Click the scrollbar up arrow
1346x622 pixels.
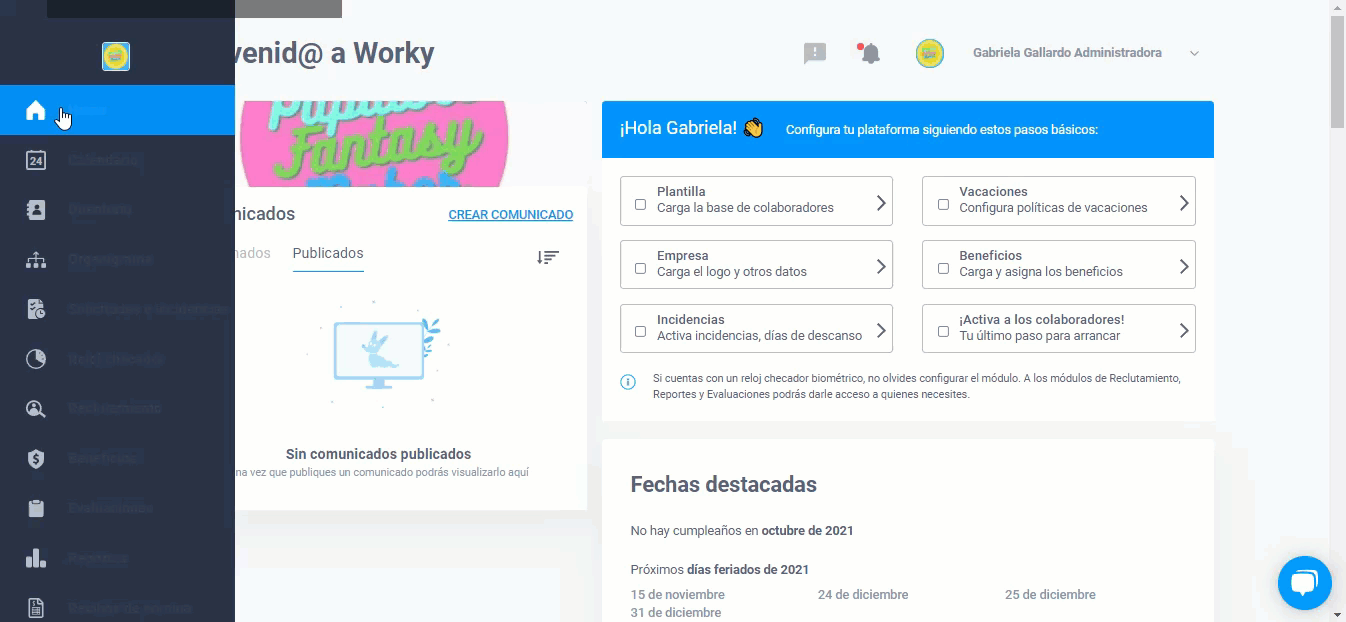click(1337, 7)
